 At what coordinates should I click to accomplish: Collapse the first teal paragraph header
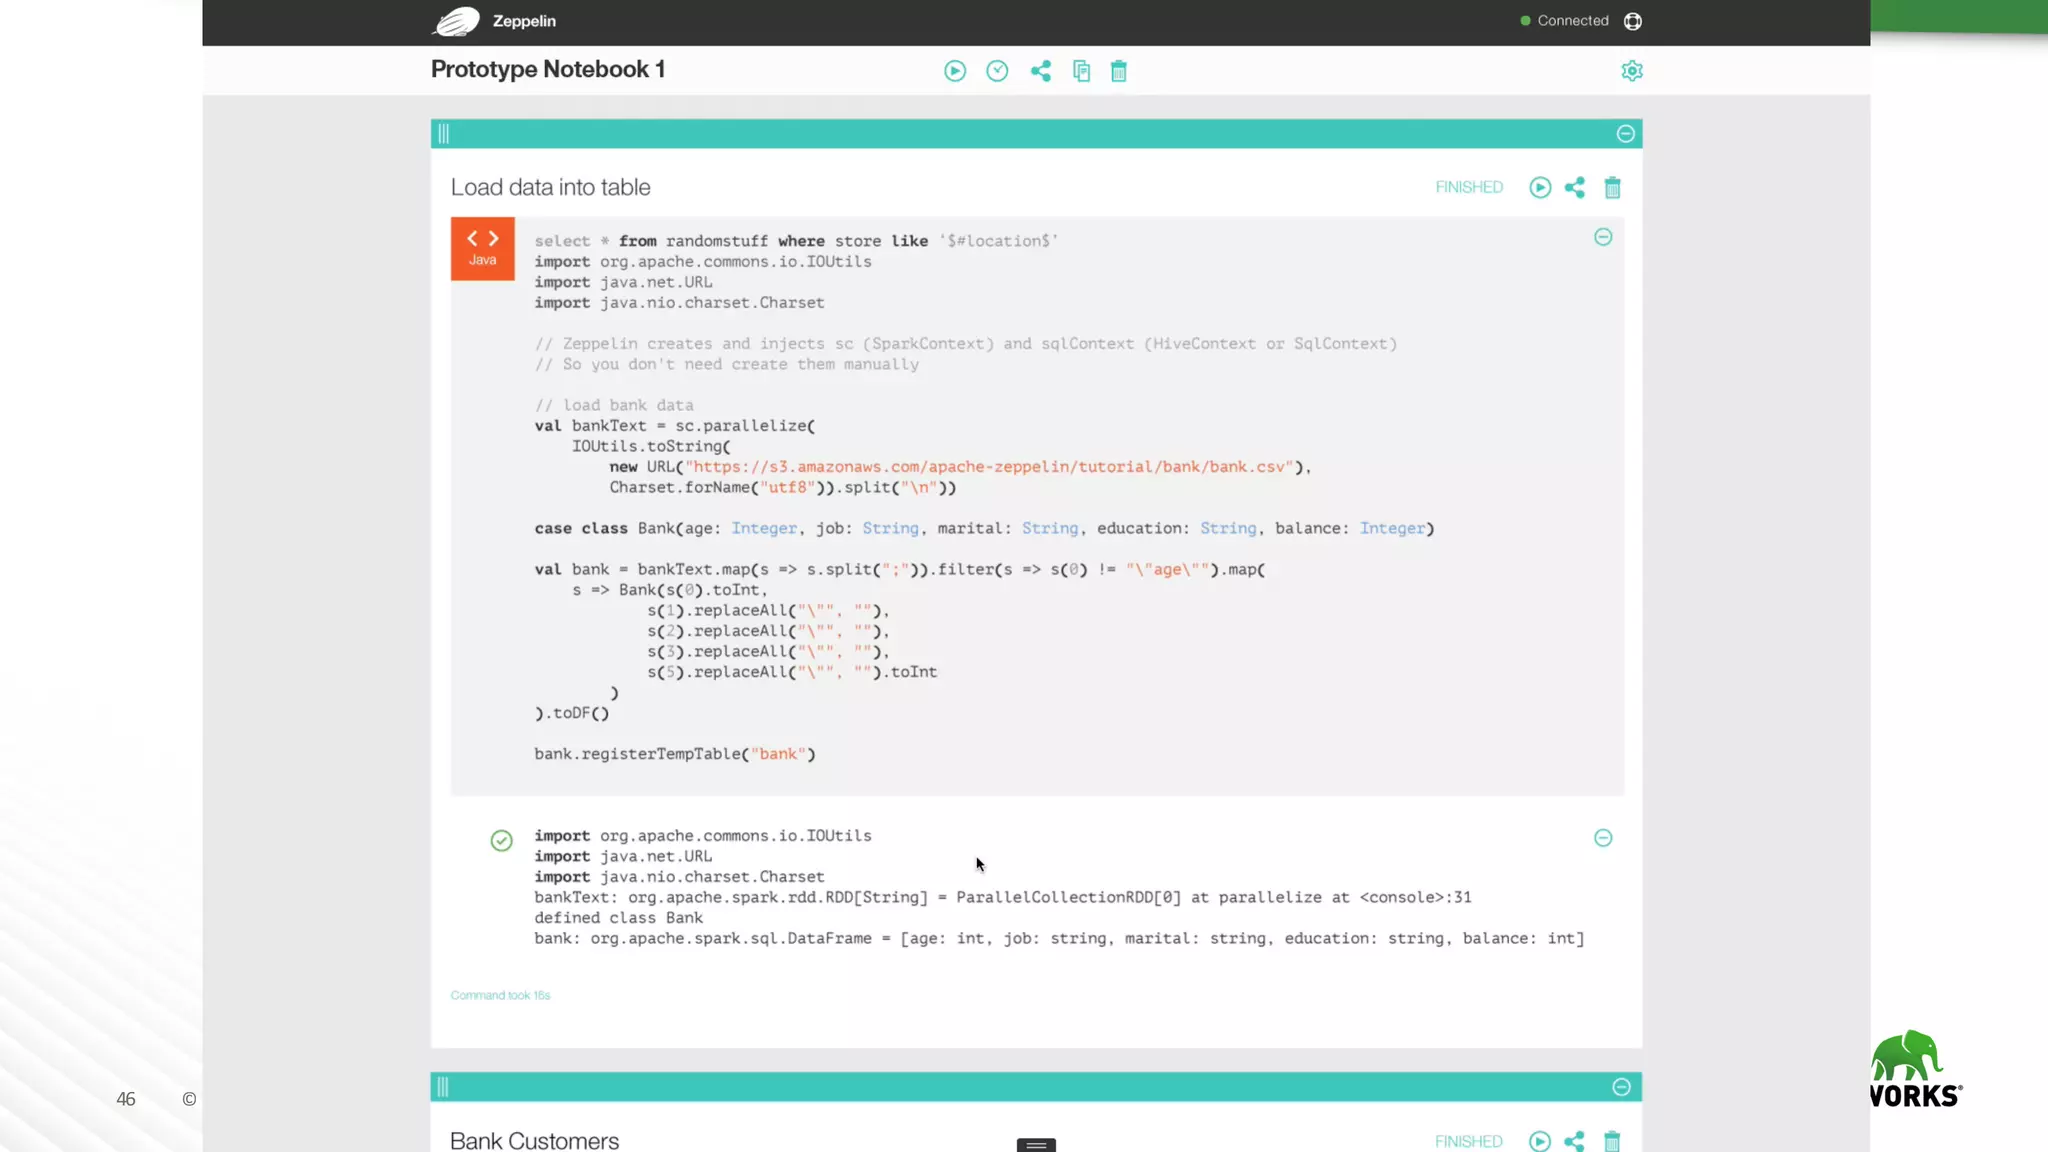tap(1625, 134)
